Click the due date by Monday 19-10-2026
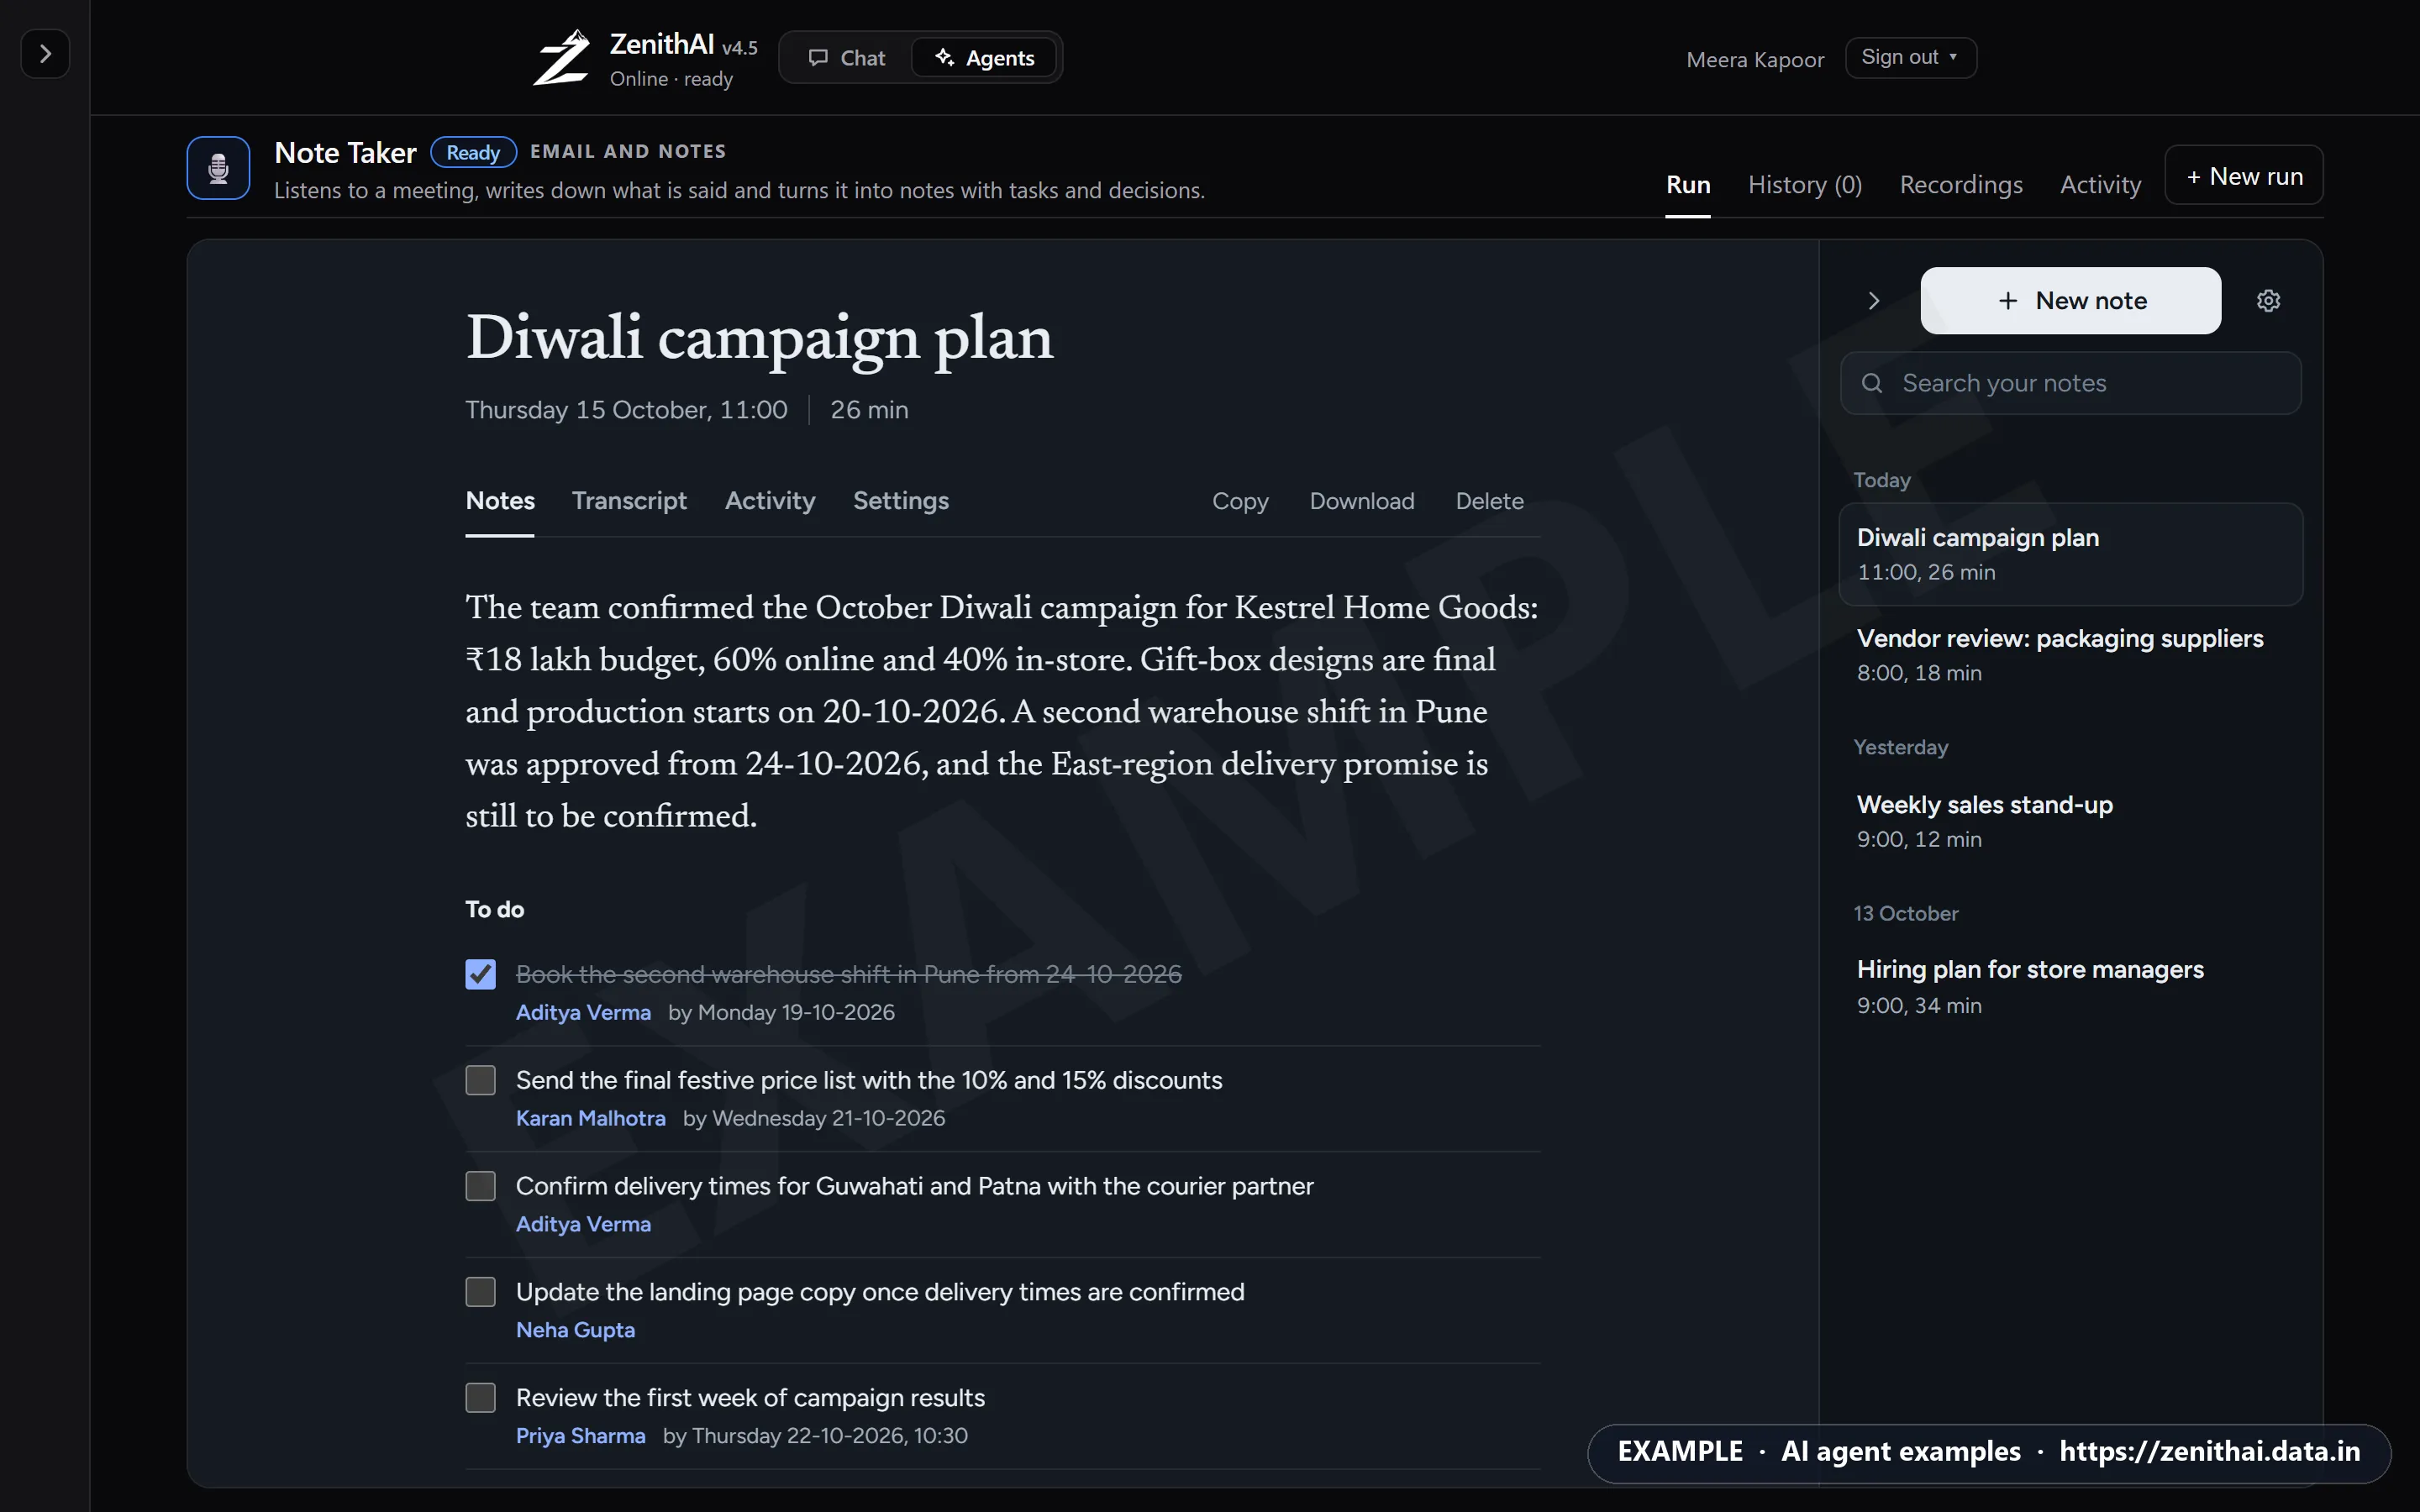The height and width of the screenshot is (1512, 2420). (781, 1012)
